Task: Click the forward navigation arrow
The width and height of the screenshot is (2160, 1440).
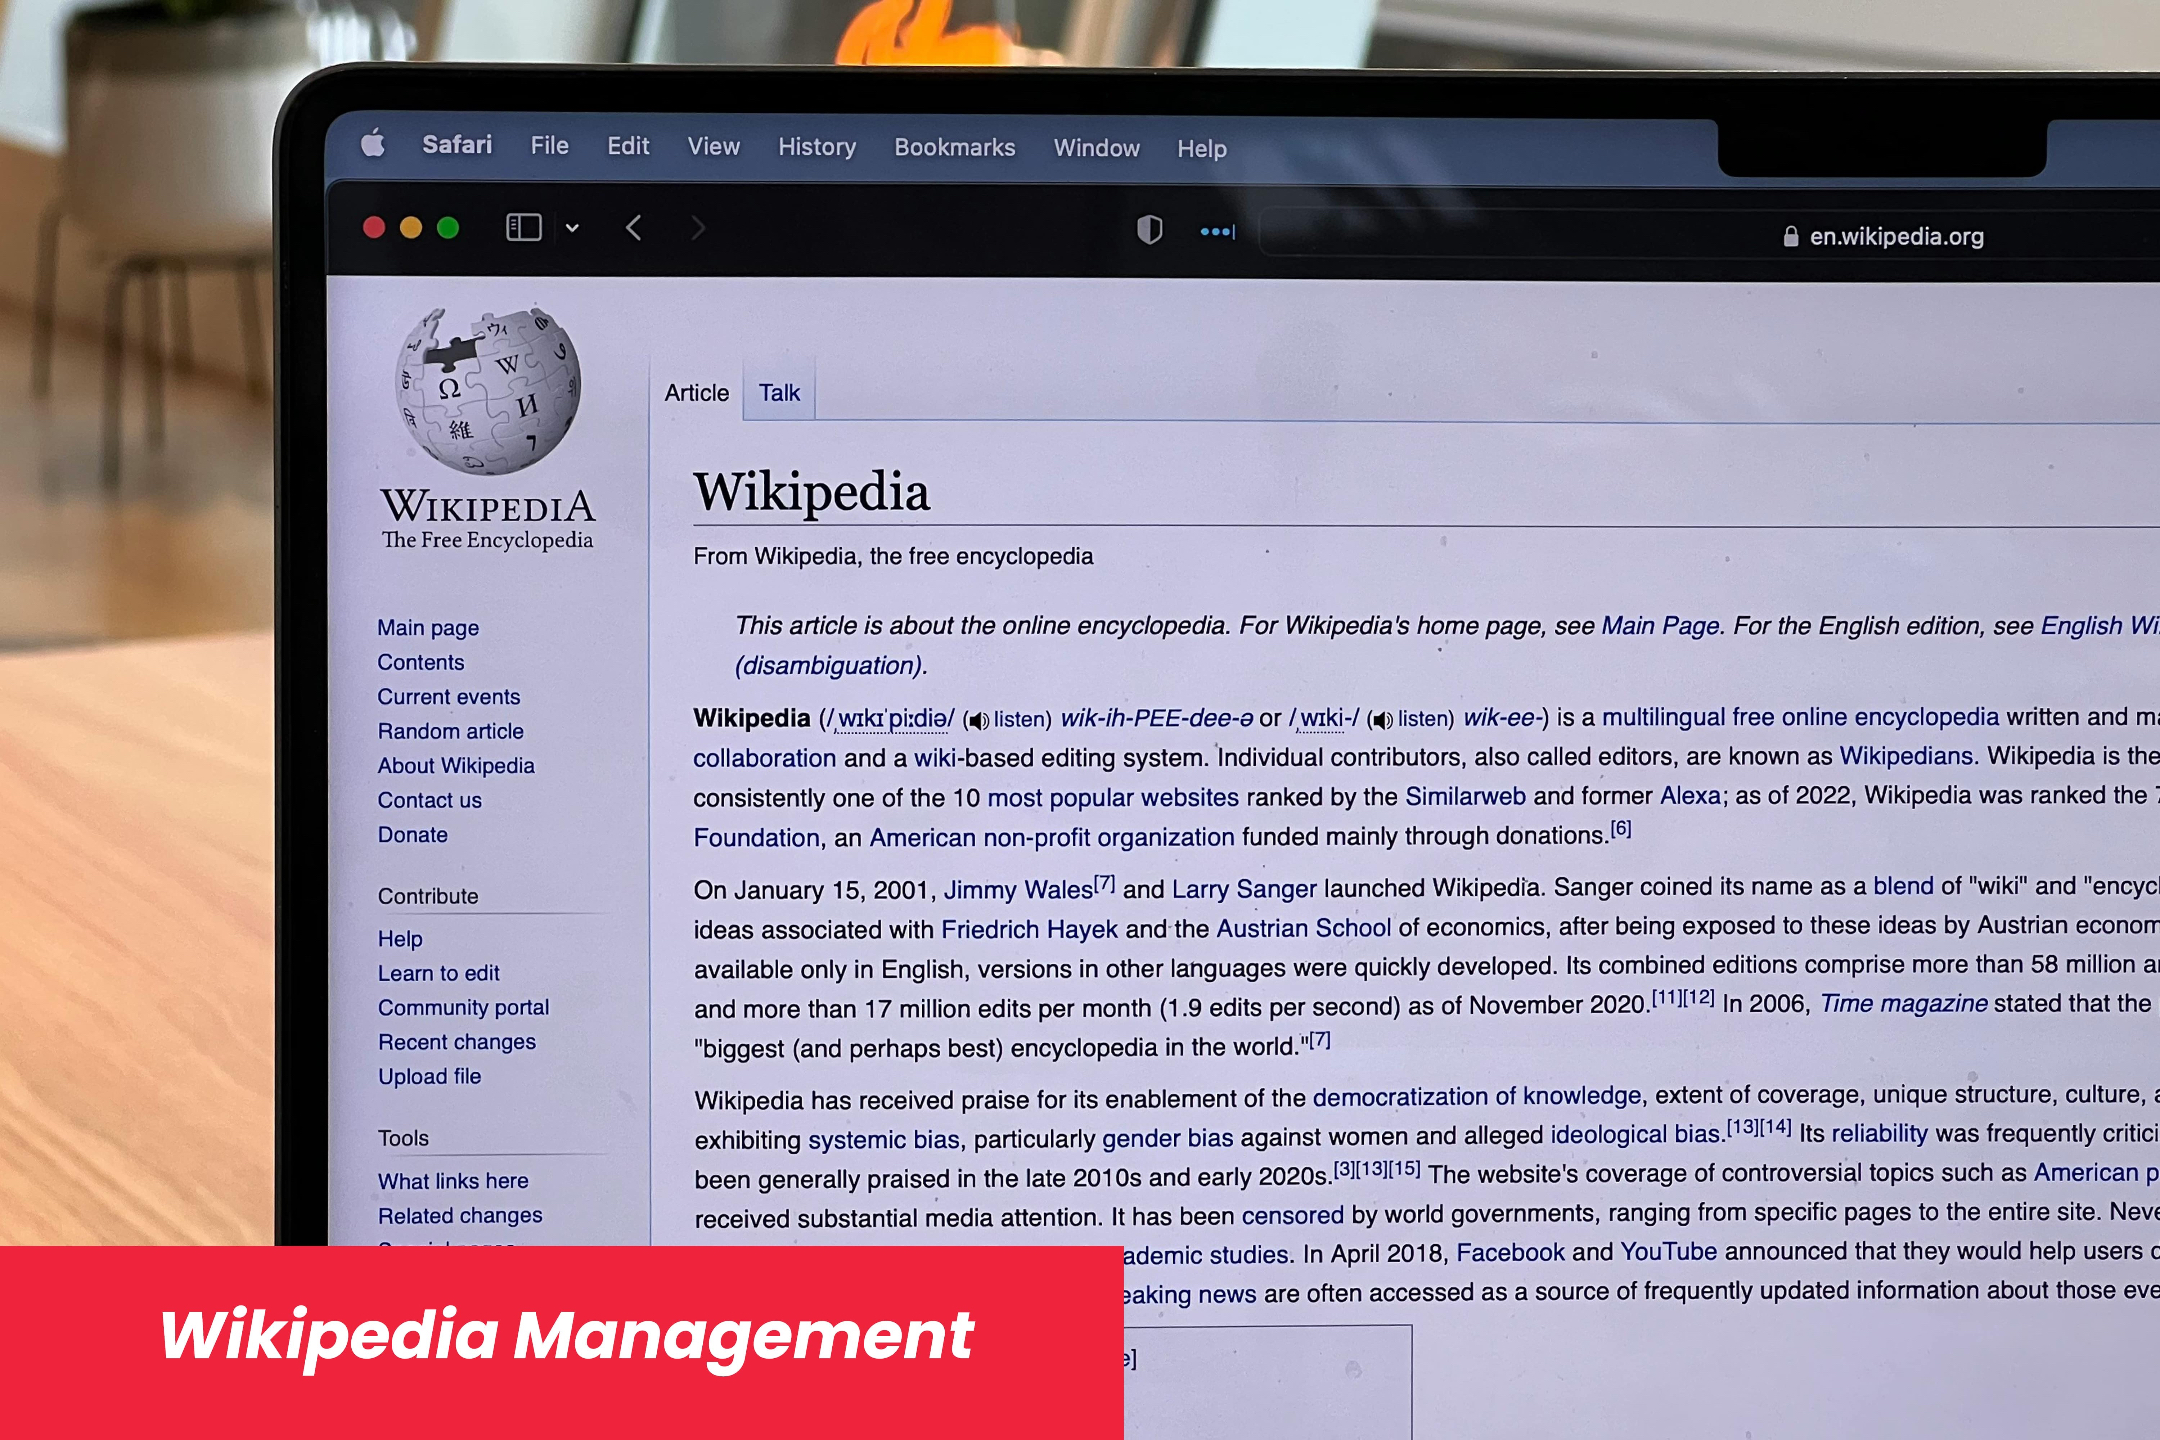Action: point(698,229)
